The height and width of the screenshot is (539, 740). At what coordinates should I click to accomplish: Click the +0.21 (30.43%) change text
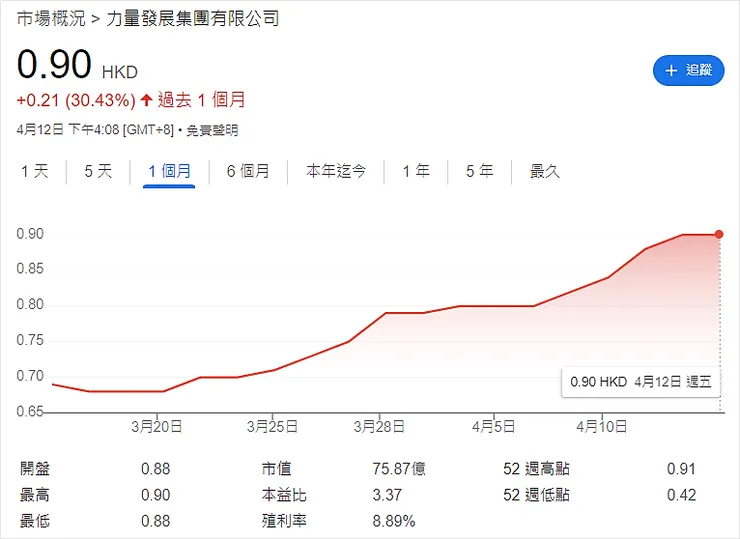[76, 100]
